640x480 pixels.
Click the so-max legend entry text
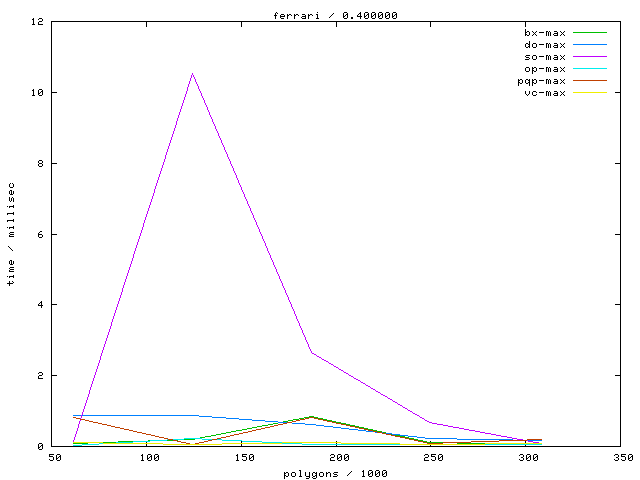pos(545,57)
